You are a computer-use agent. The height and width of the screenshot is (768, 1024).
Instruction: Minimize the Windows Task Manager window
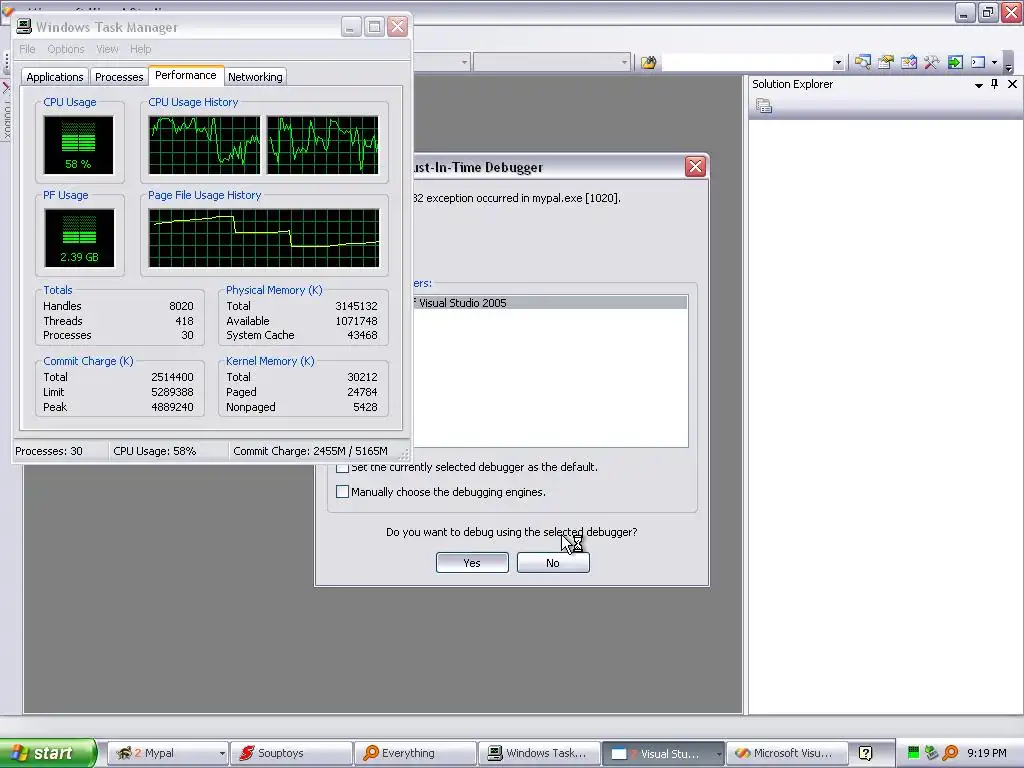[351, 27]
